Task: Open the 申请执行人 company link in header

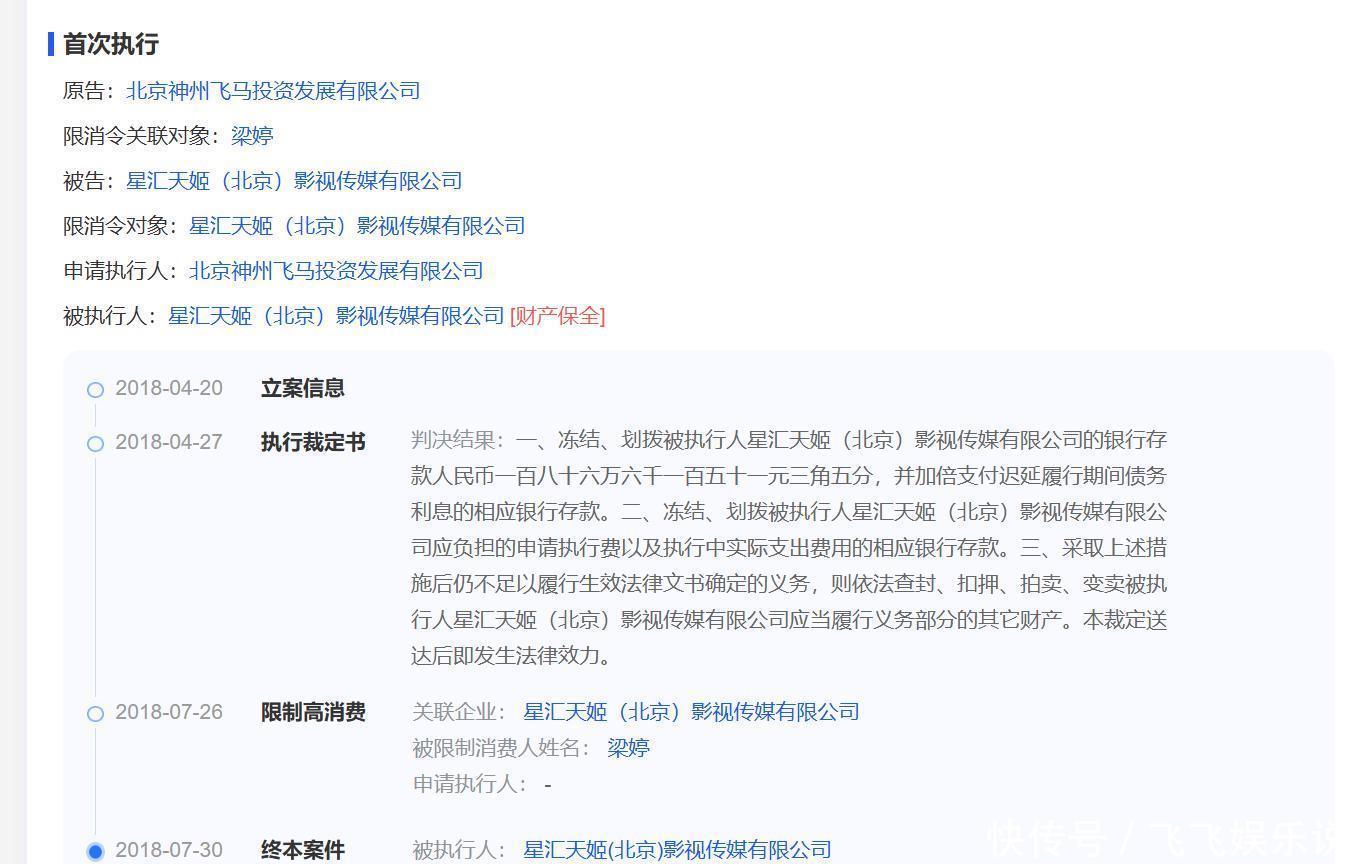Action: point(336,271)
